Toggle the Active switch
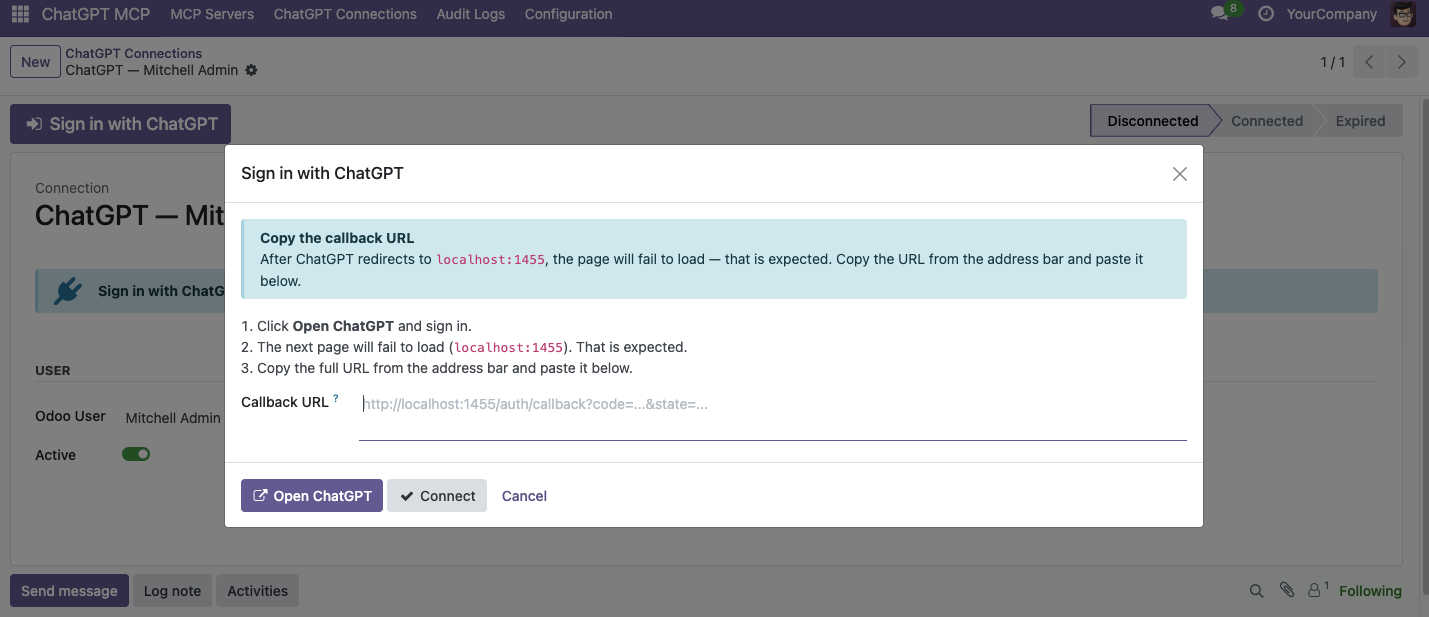This screenshot has width=1429, height=617. click(136, 454)
